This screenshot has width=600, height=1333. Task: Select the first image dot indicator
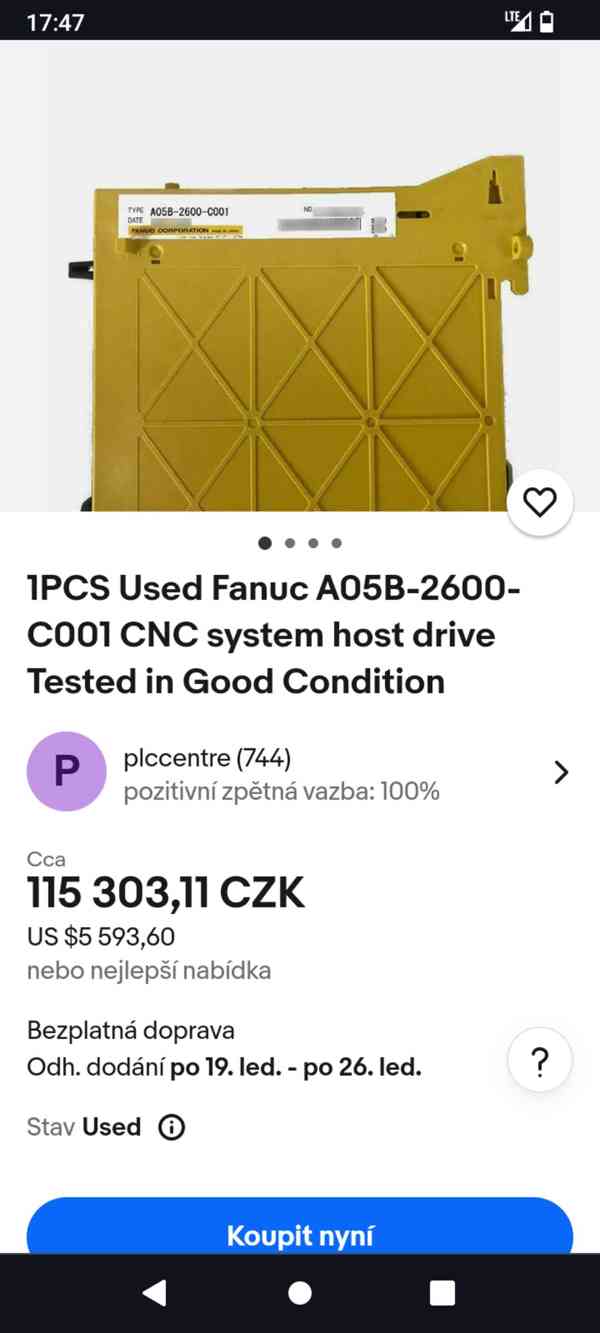click(x=265, y=543)
